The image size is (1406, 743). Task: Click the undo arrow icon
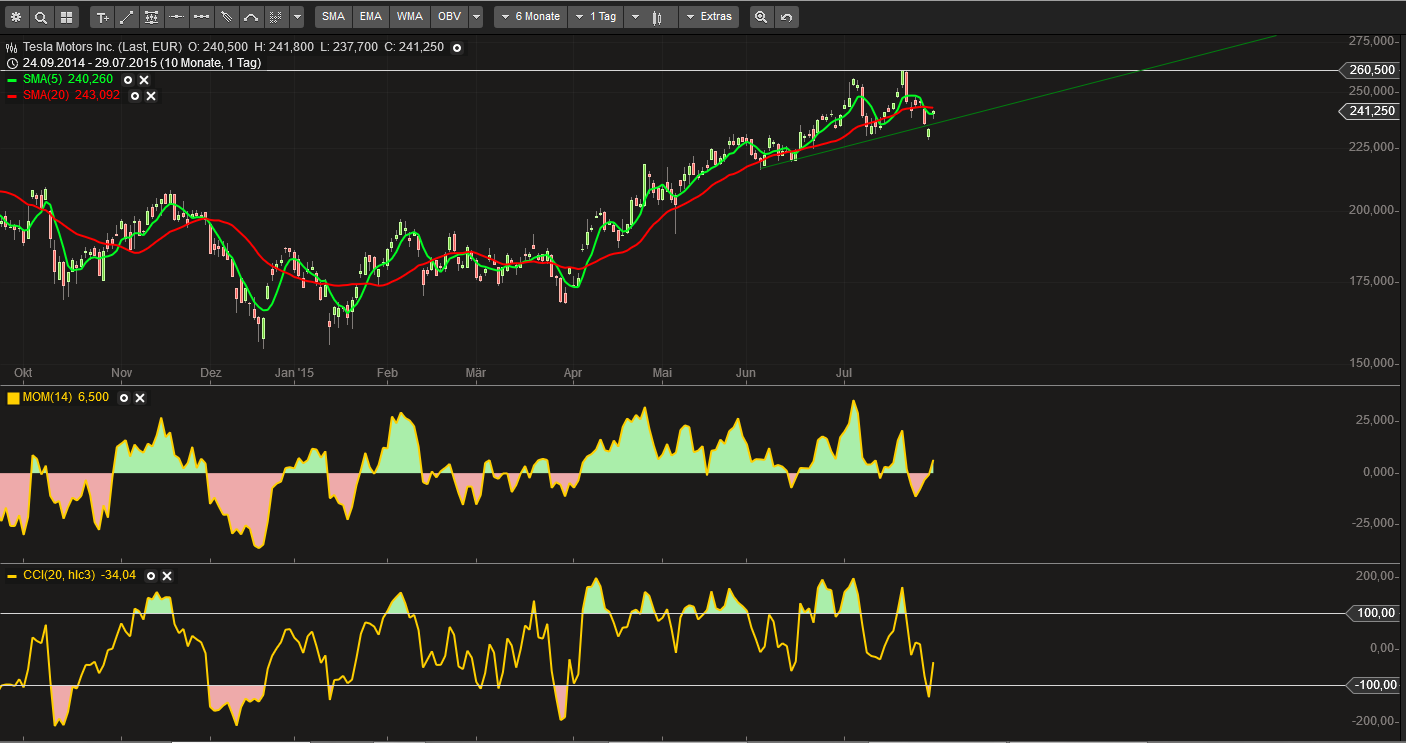pyautogui.click(x=786, y=17)
